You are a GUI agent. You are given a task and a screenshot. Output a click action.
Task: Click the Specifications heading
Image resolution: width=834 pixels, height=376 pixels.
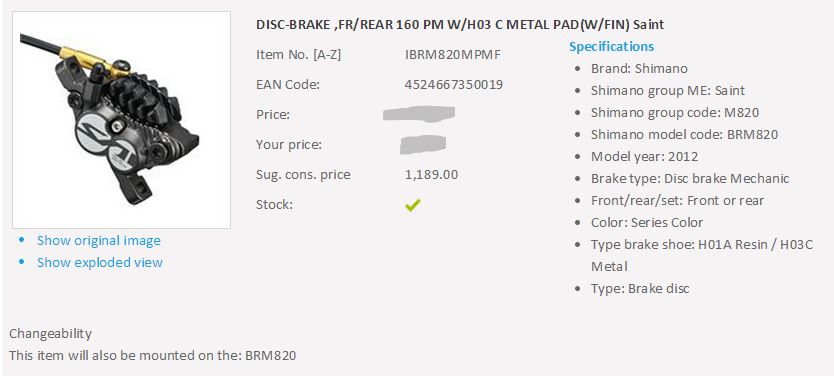(611, 46)
